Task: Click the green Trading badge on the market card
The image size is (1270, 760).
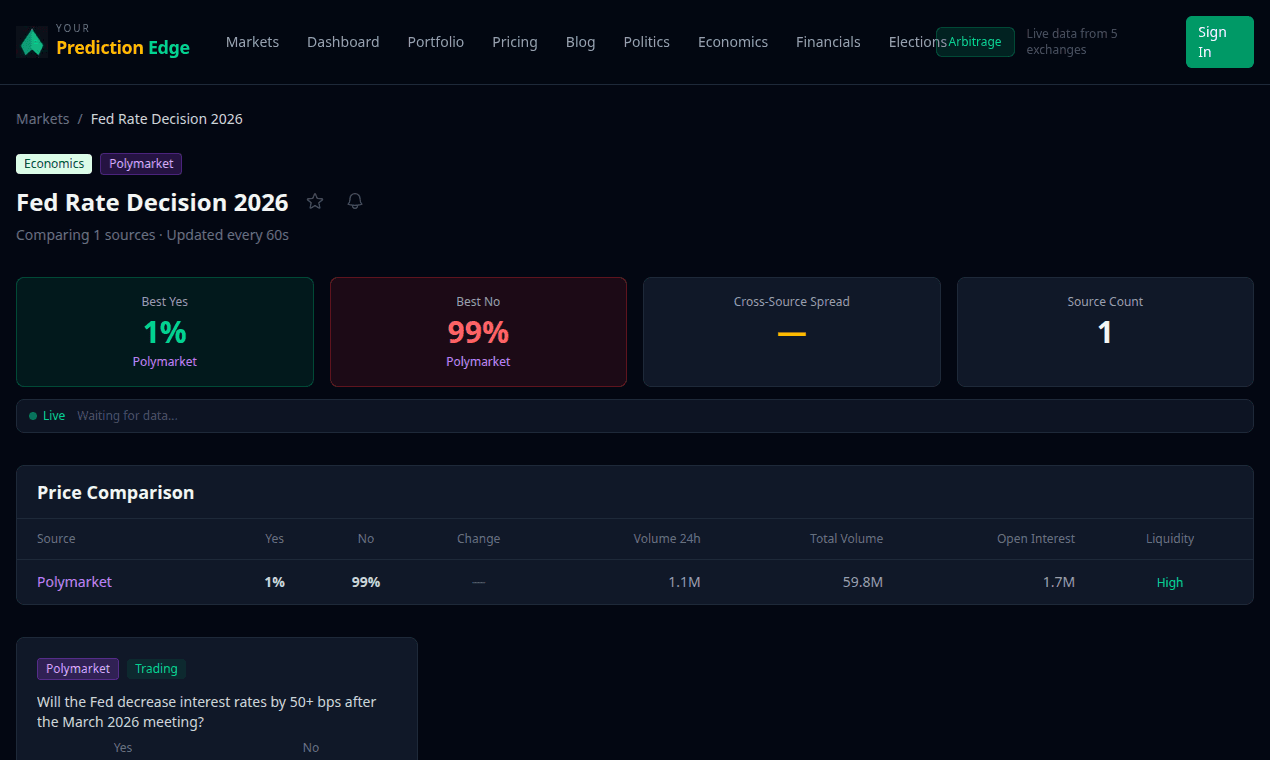Action: click(x=156, y=668)
